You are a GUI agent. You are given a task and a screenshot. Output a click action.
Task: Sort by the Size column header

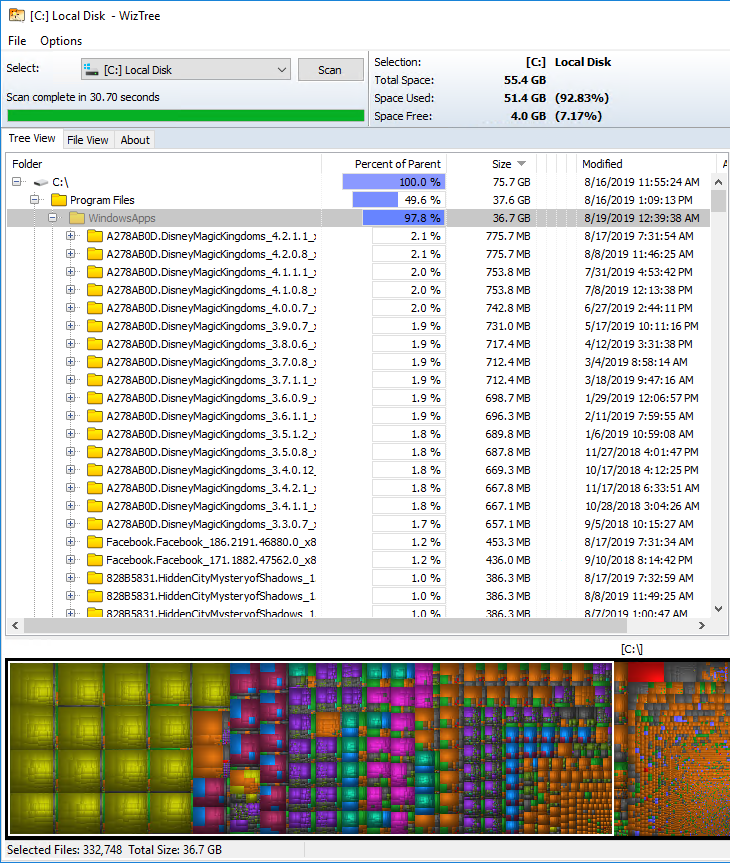(x=491, y=164)
